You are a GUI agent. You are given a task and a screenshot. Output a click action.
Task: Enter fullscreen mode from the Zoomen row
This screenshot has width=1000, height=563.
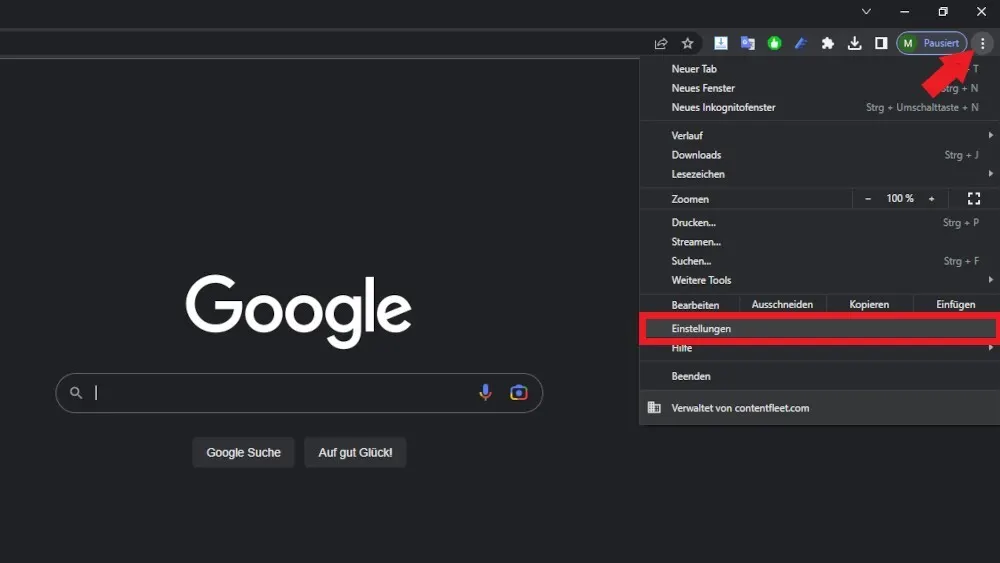(x=974, y=199)
